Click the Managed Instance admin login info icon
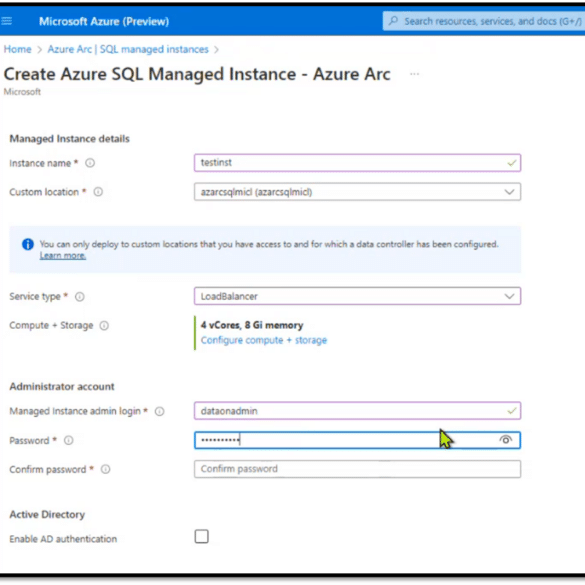 point(159,411)
